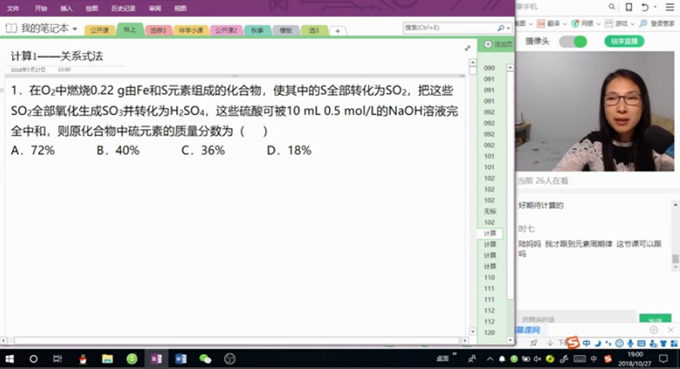This screenshot has width=680, height=369.
Task: Switch to the 公开课 section tab
Action: click(x=99, y=30)
